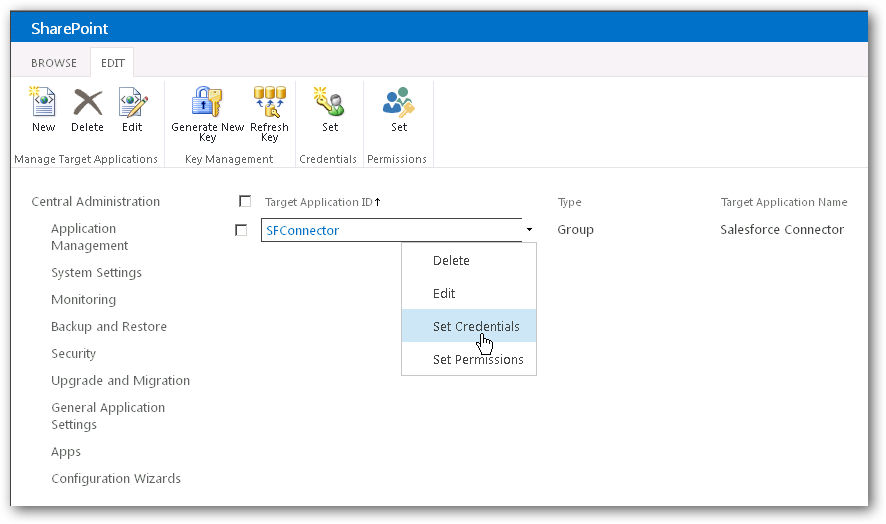The width and height of the screenshot is (886, 524).
Task: Go to Configuration Wizards
Action: pos(116,478)
